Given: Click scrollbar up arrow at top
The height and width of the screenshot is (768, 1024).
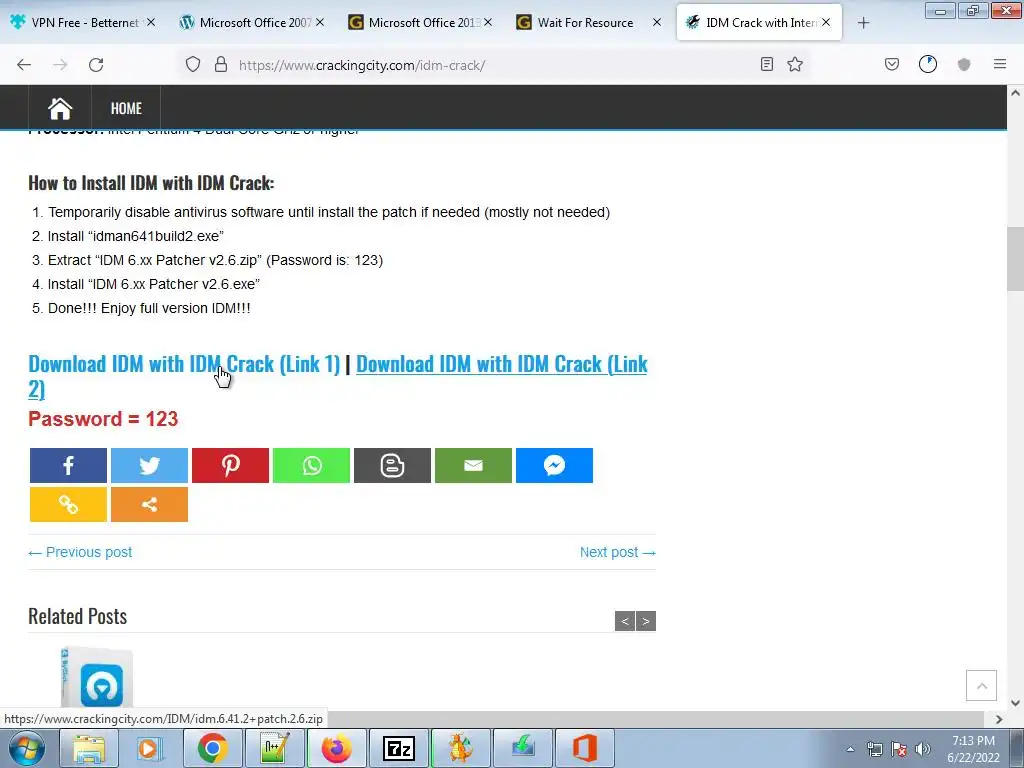Looking at the screenshot, I should [1015, 93].
